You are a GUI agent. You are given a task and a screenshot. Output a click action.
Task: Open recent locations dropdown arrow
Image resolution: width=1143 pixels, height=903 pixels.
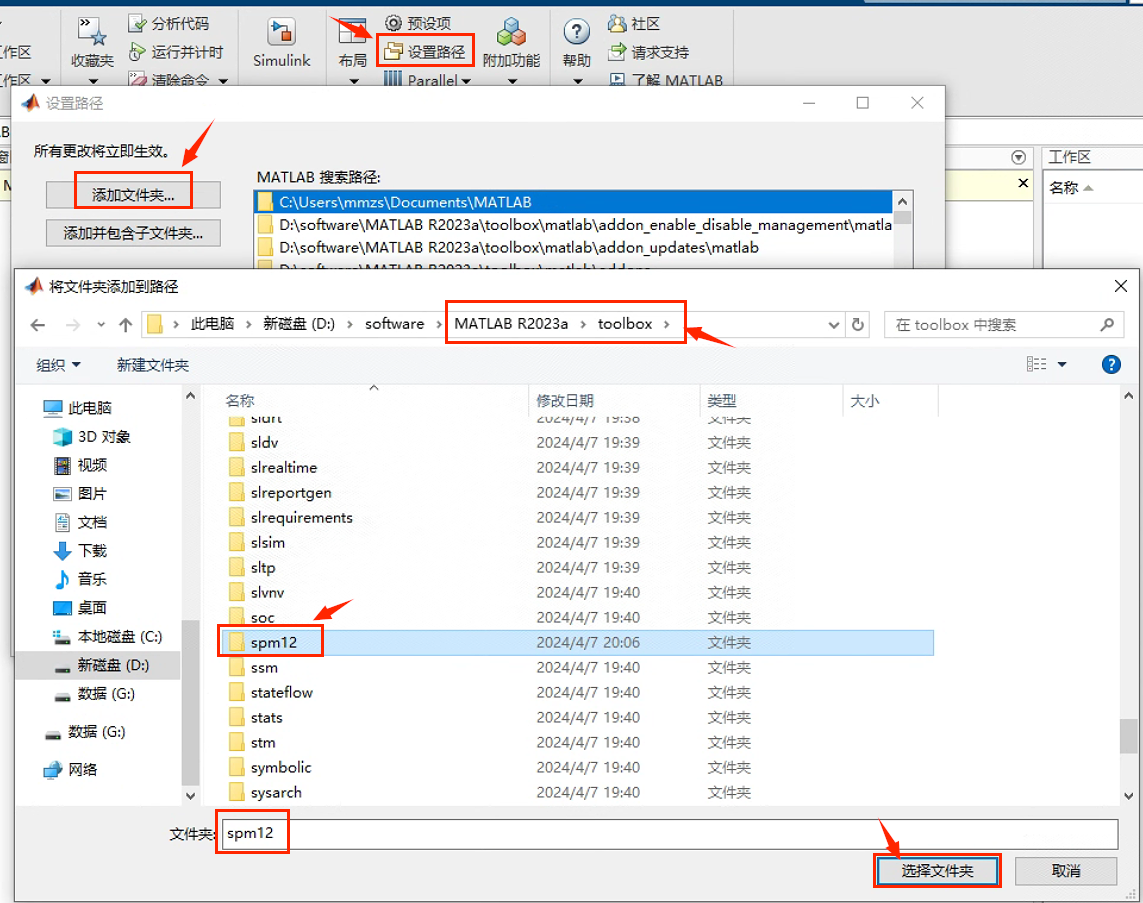point(101,325)
